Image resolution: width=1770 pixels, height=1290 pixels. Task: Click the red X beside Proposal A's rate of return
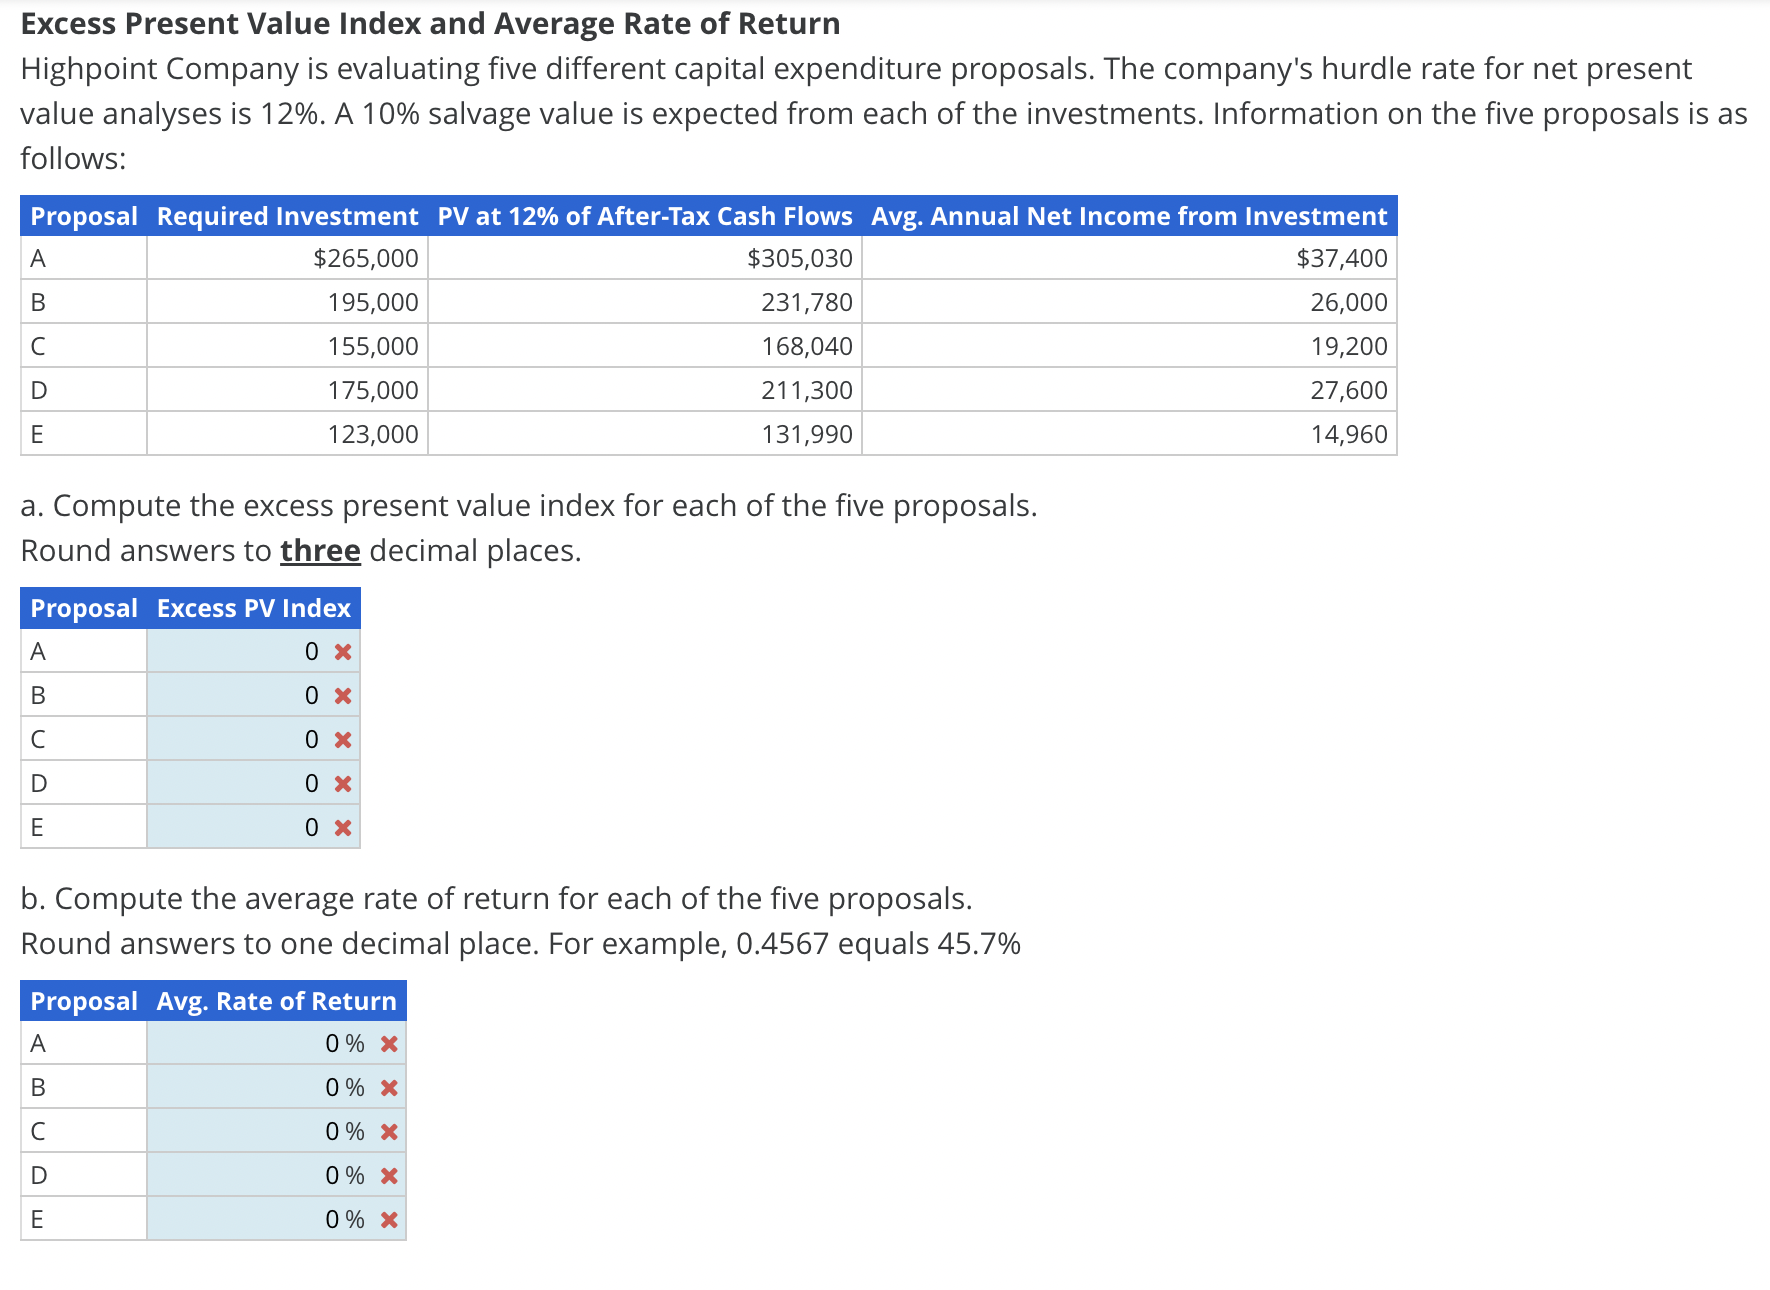pyautogui.click(x=389, y=1043)
